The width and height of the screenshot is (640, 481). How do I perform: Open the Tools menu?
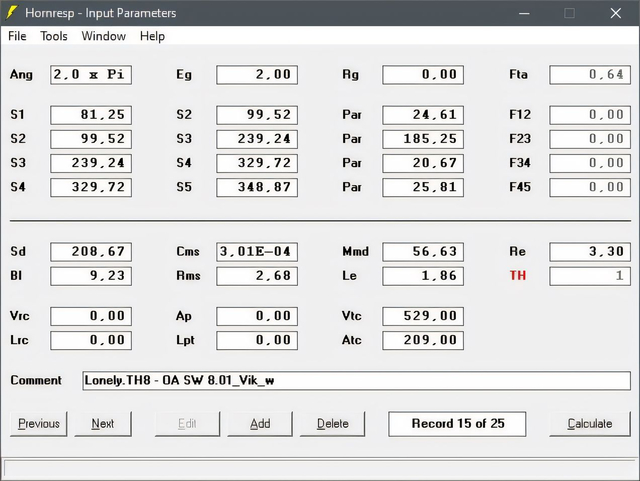point(54,36)
